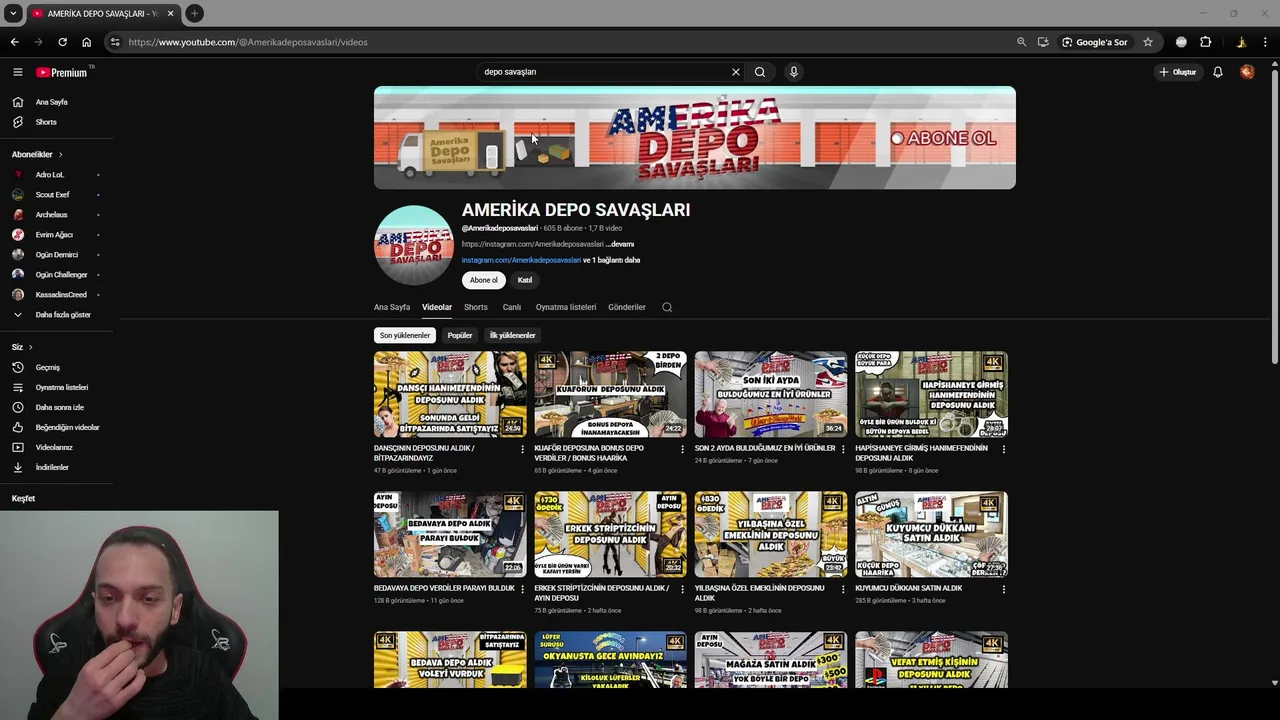1280x720 pixels.
Task: Expand the Siz section chevron
Action: [30, 347]
